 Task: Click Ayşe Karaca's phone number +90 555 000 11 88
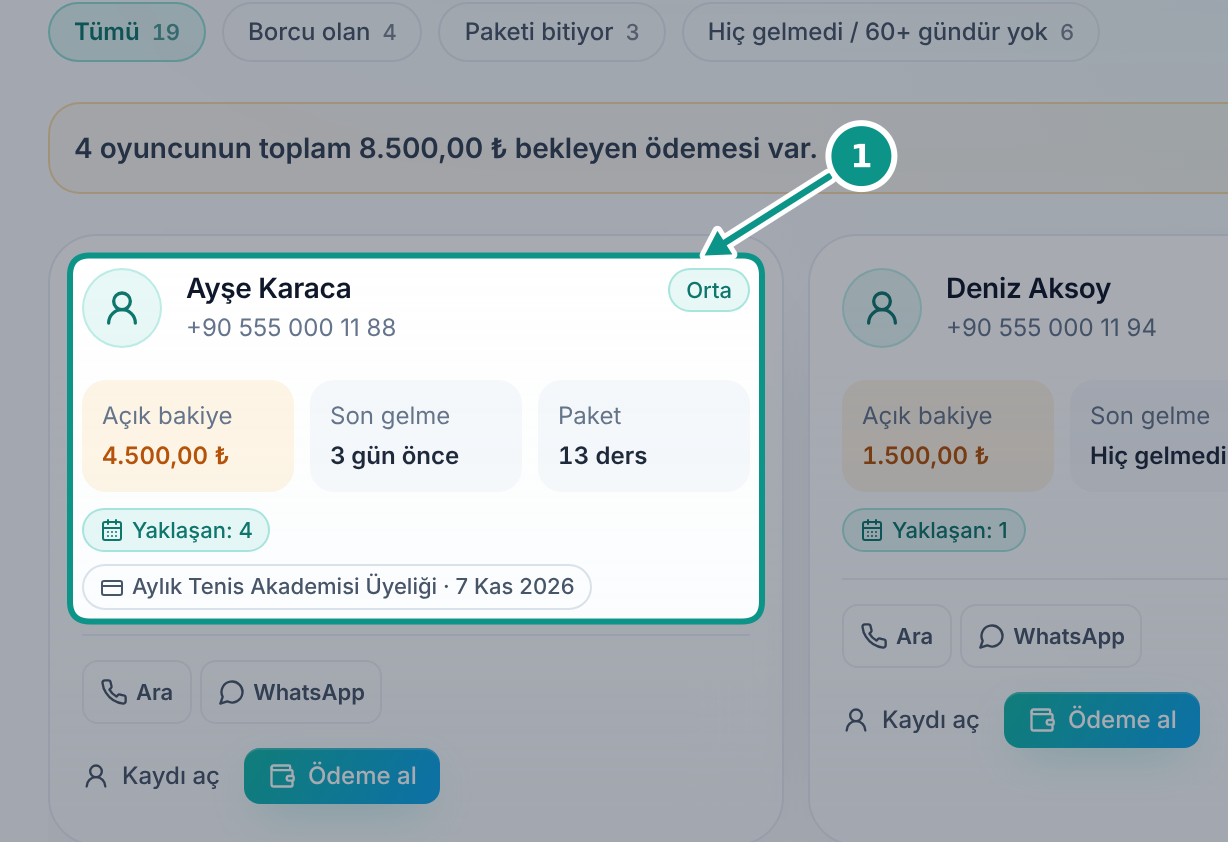[291, 327]
